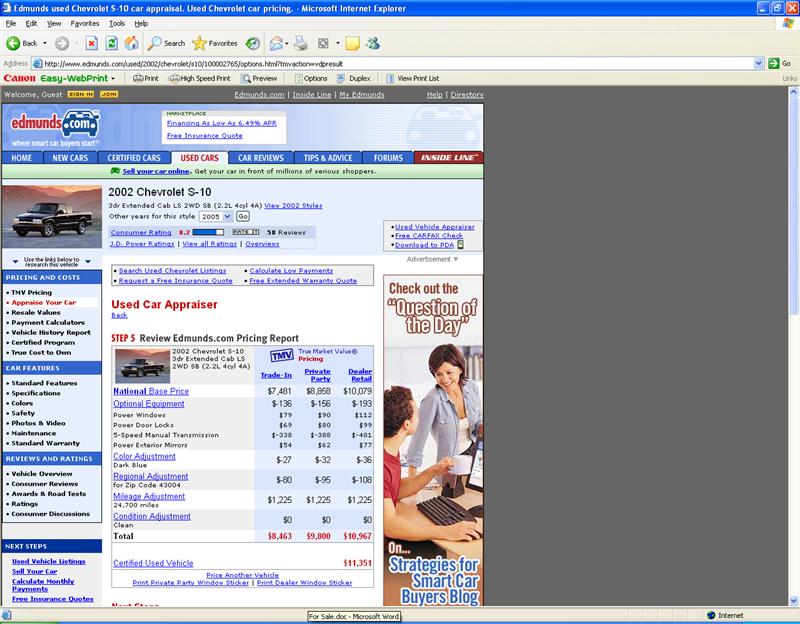
Task: Switch to the TIPS & ADVICE tab
Action: [328, 158]
